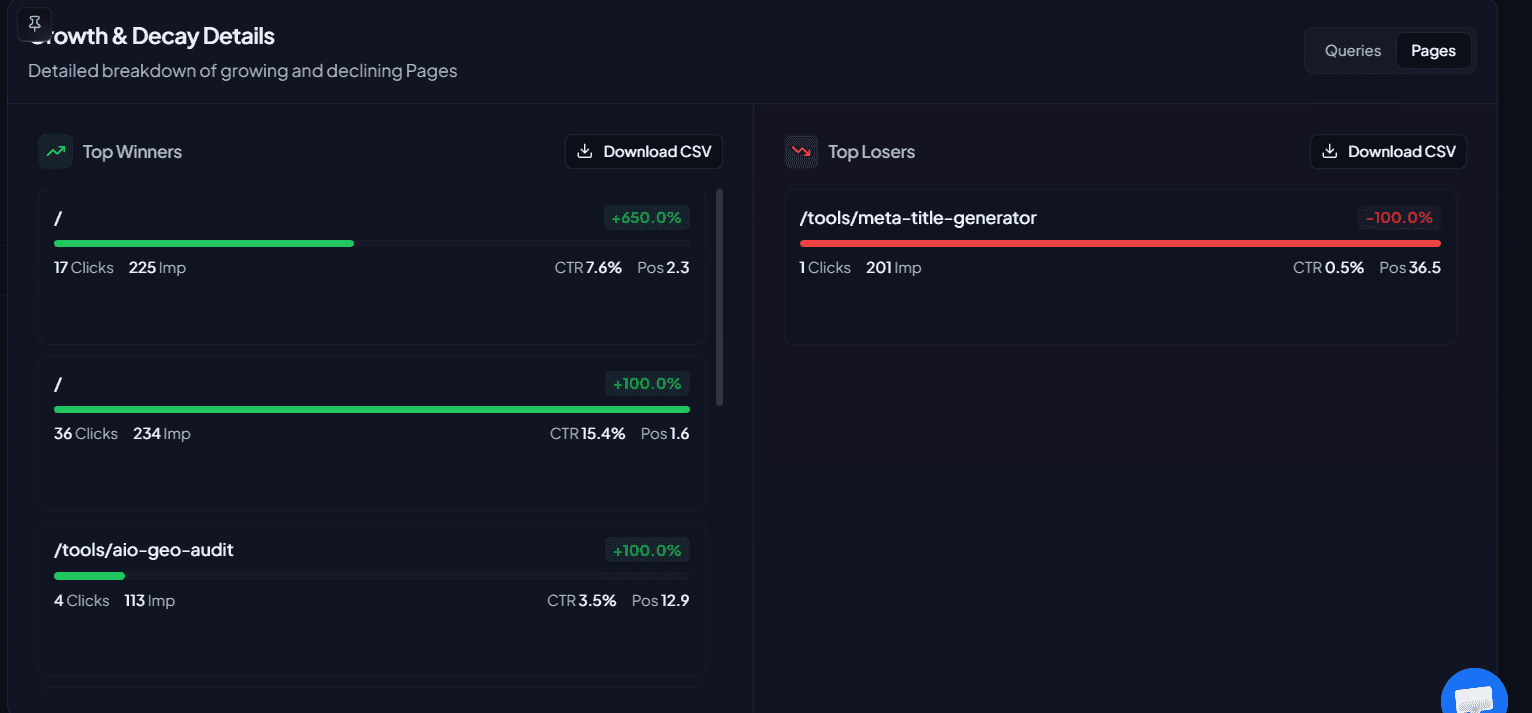The image size is (1532, 713).
Task: Click green progress bar of 17 Clicks card
Action: [x=204, y=243]
